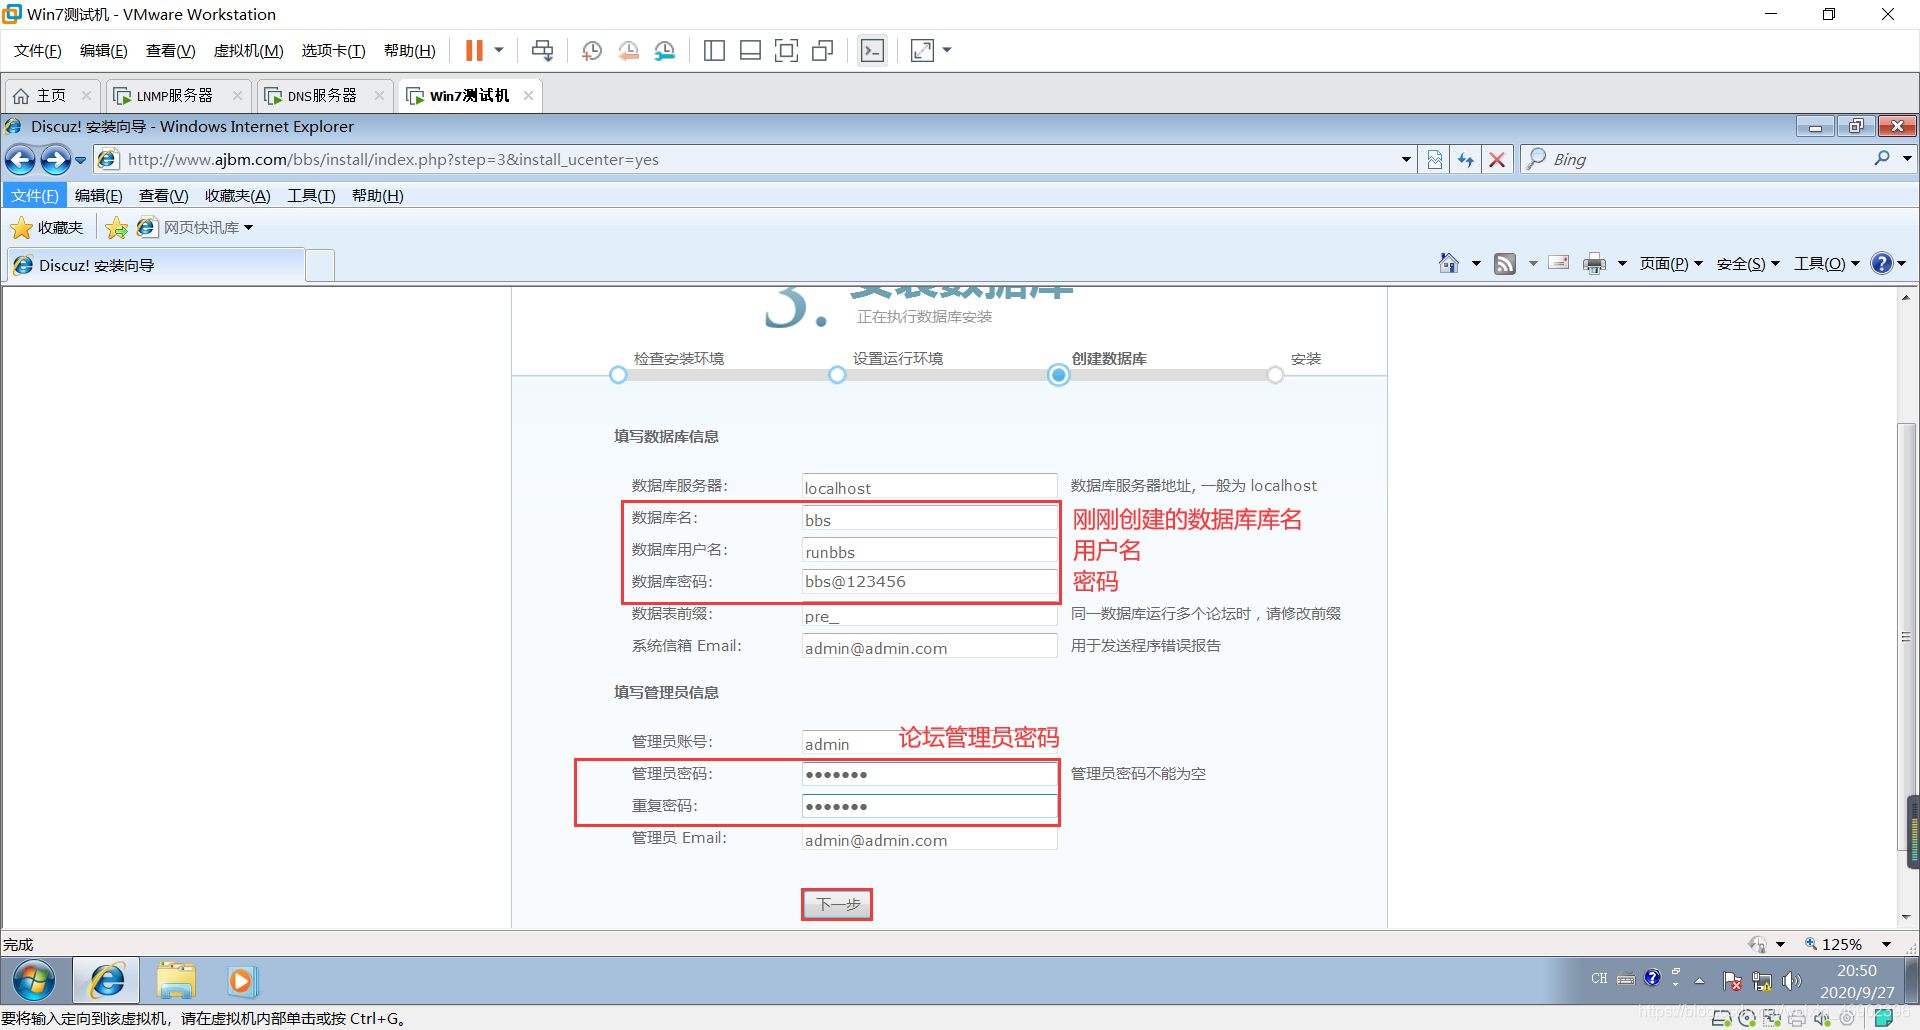Open Windows Media Player from taskbar
Viewport: 1920px width, 1030px height.
coord(241,981)
